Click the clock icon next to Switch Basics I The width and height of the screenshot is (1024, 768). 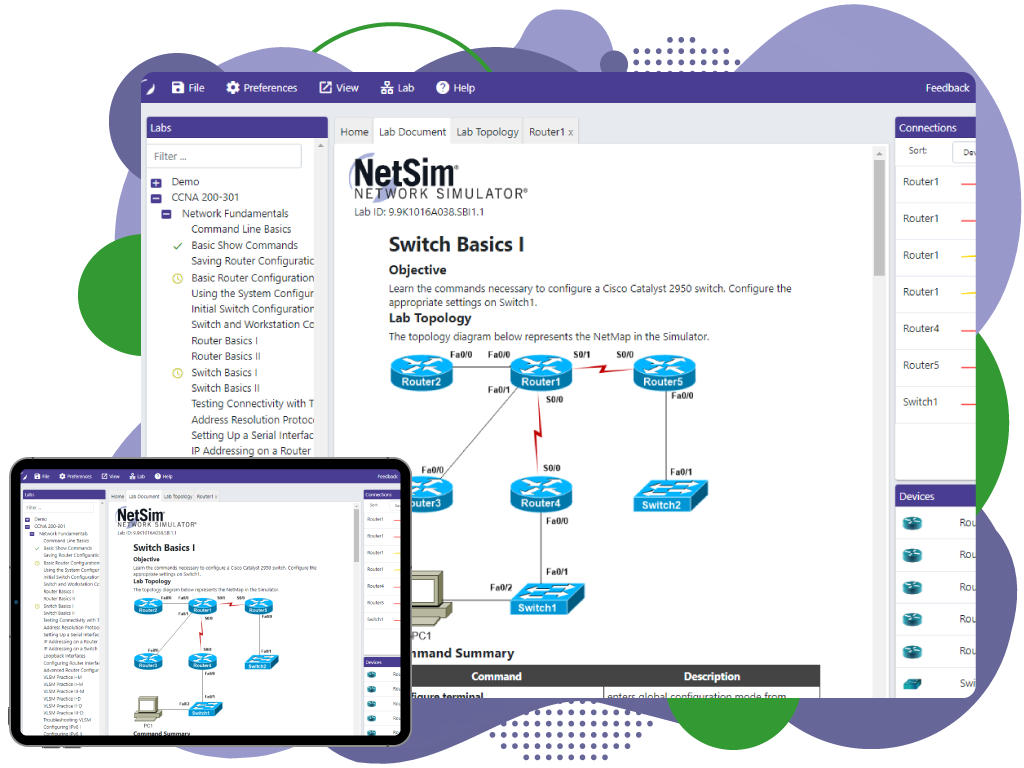[x=178, y=372]
